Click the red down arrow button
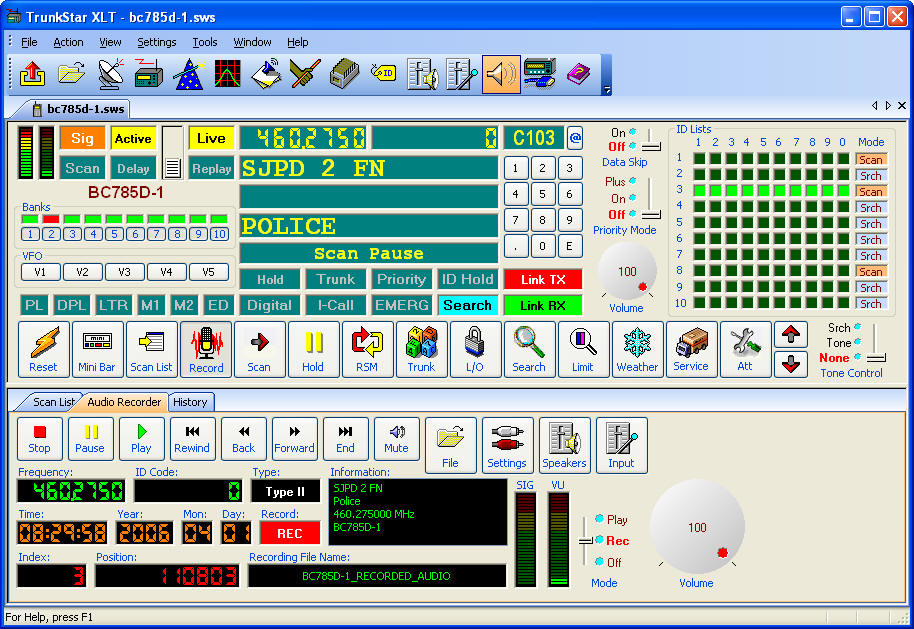Image resolution: width=914 pixels, height=629 pixels. click(791, 364)
